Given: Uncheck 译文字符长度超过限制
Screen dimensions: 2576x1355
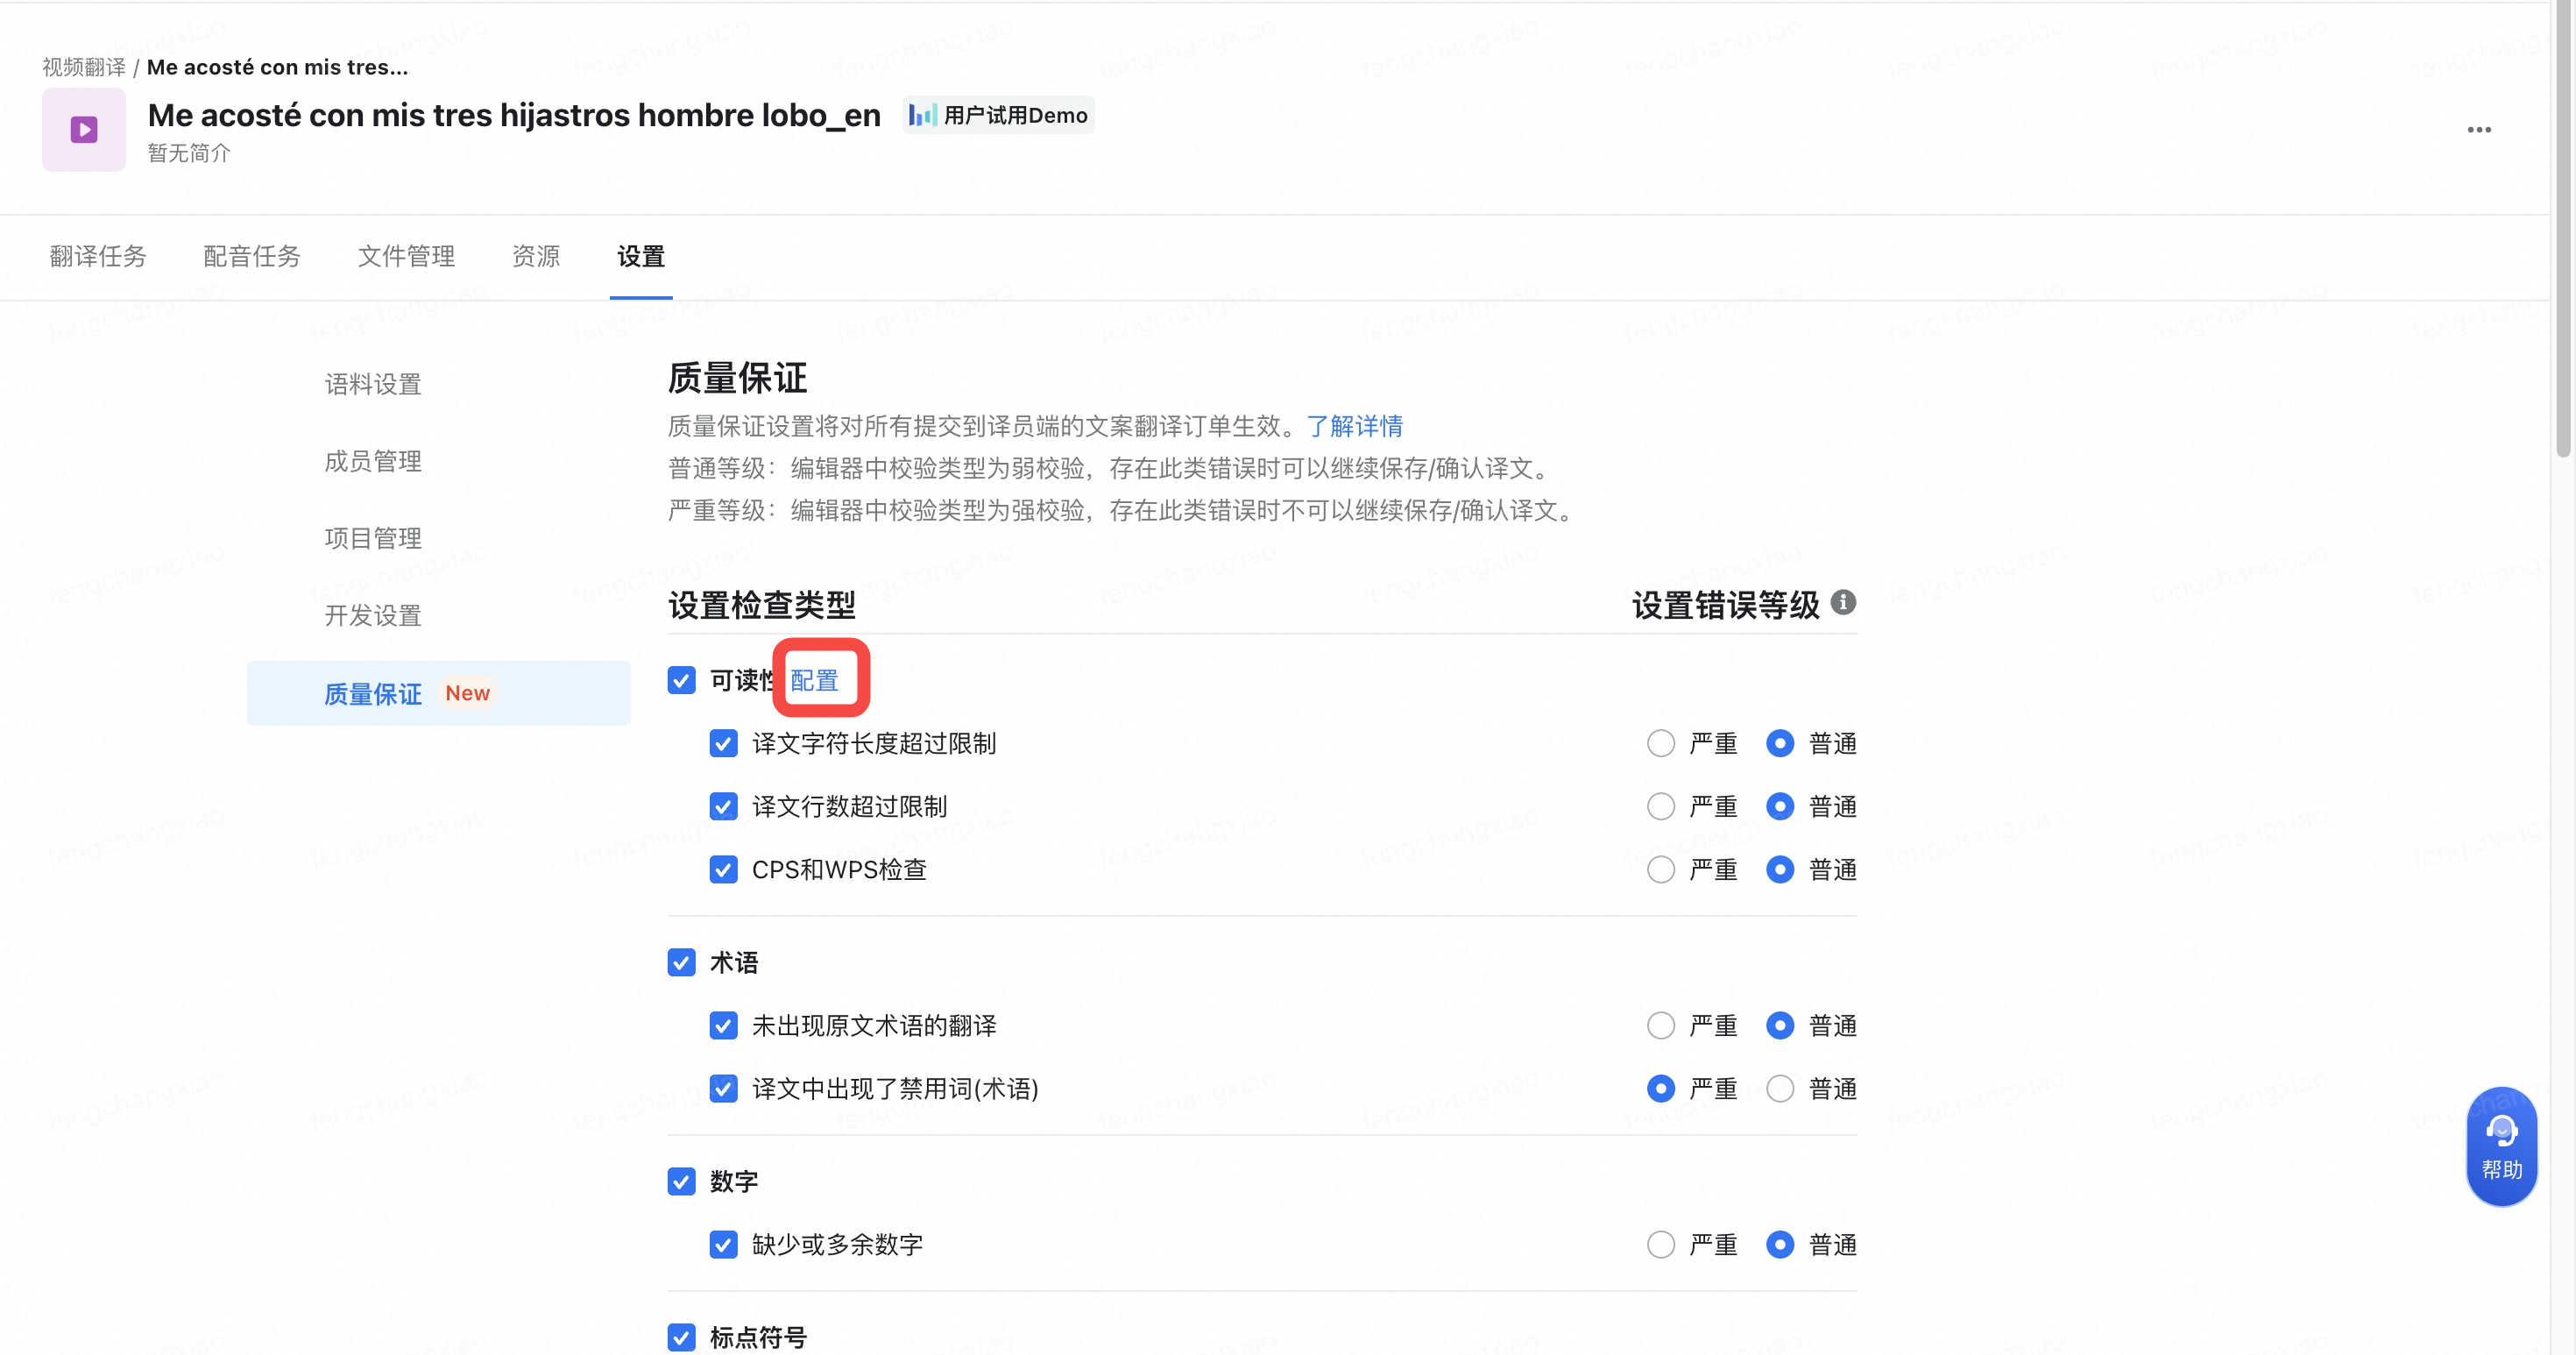Looking at the screenshot, I should click(x=723, y=743).
